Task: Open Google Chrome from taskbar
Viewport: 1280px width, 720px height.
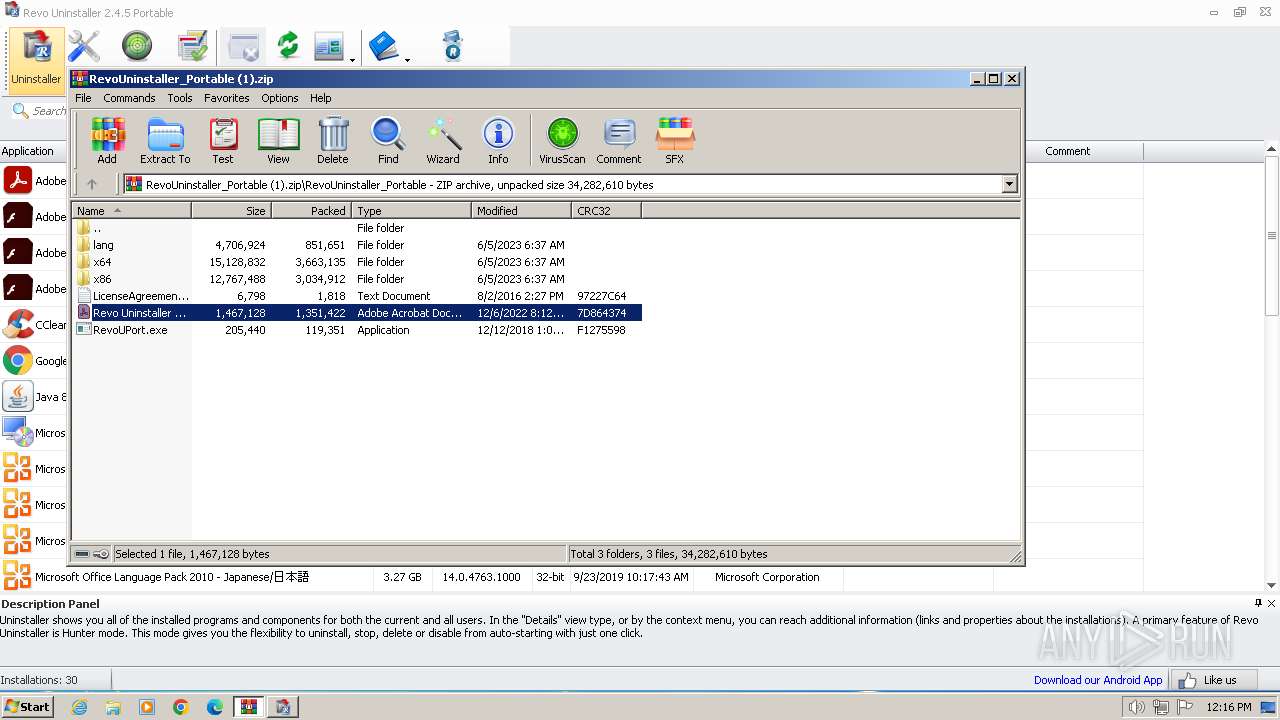Action: [181, 707]
